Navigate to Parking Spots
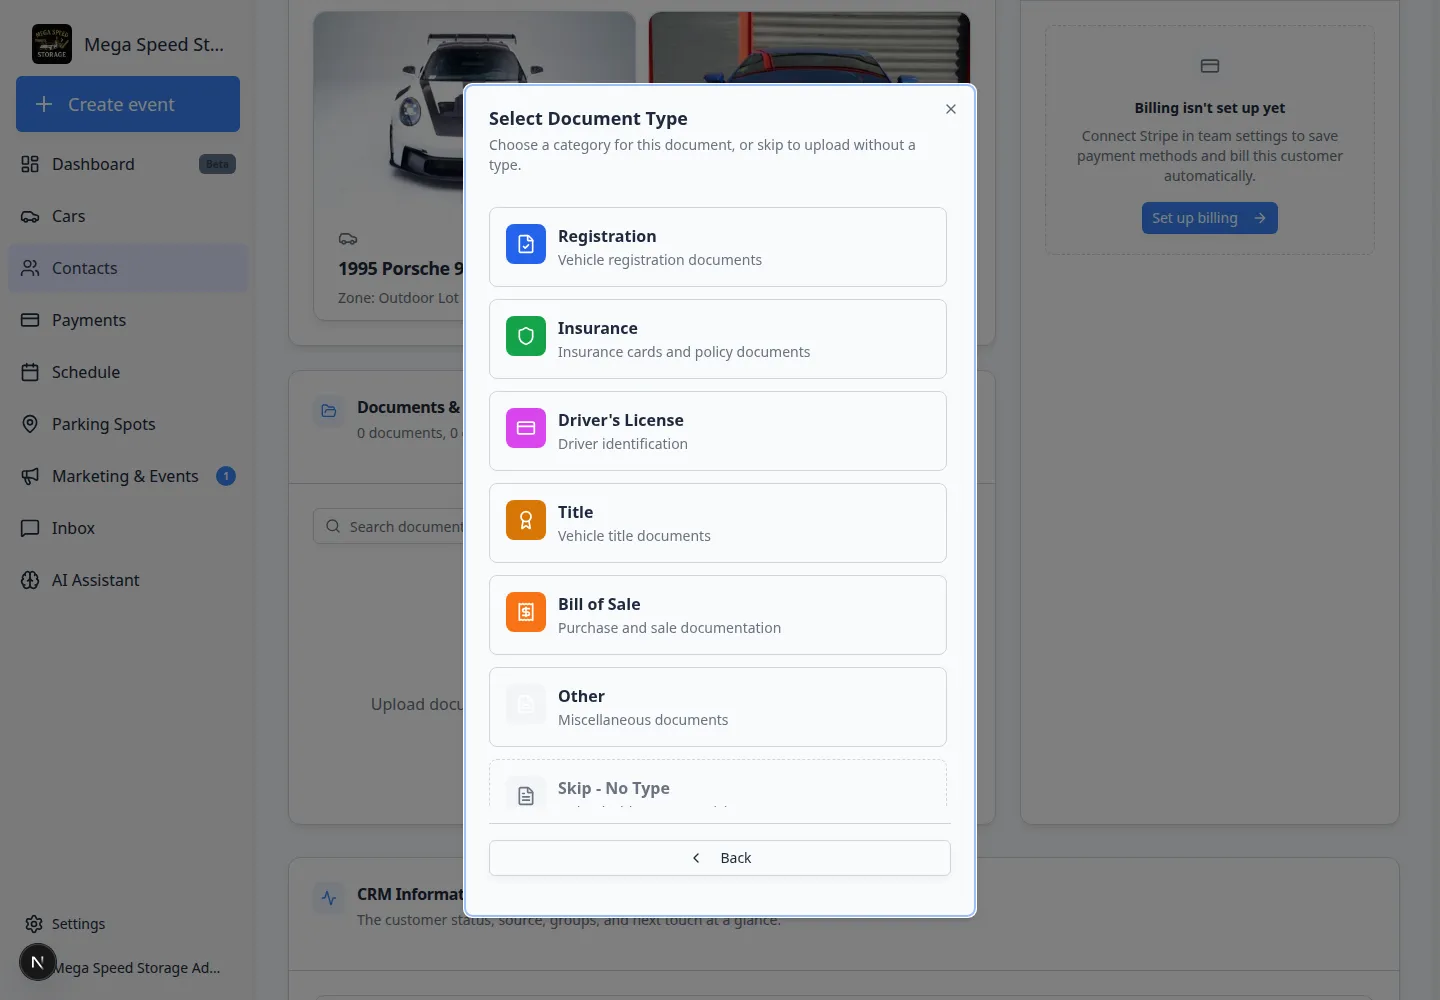 pyautogui.click(x=128, y=424)
